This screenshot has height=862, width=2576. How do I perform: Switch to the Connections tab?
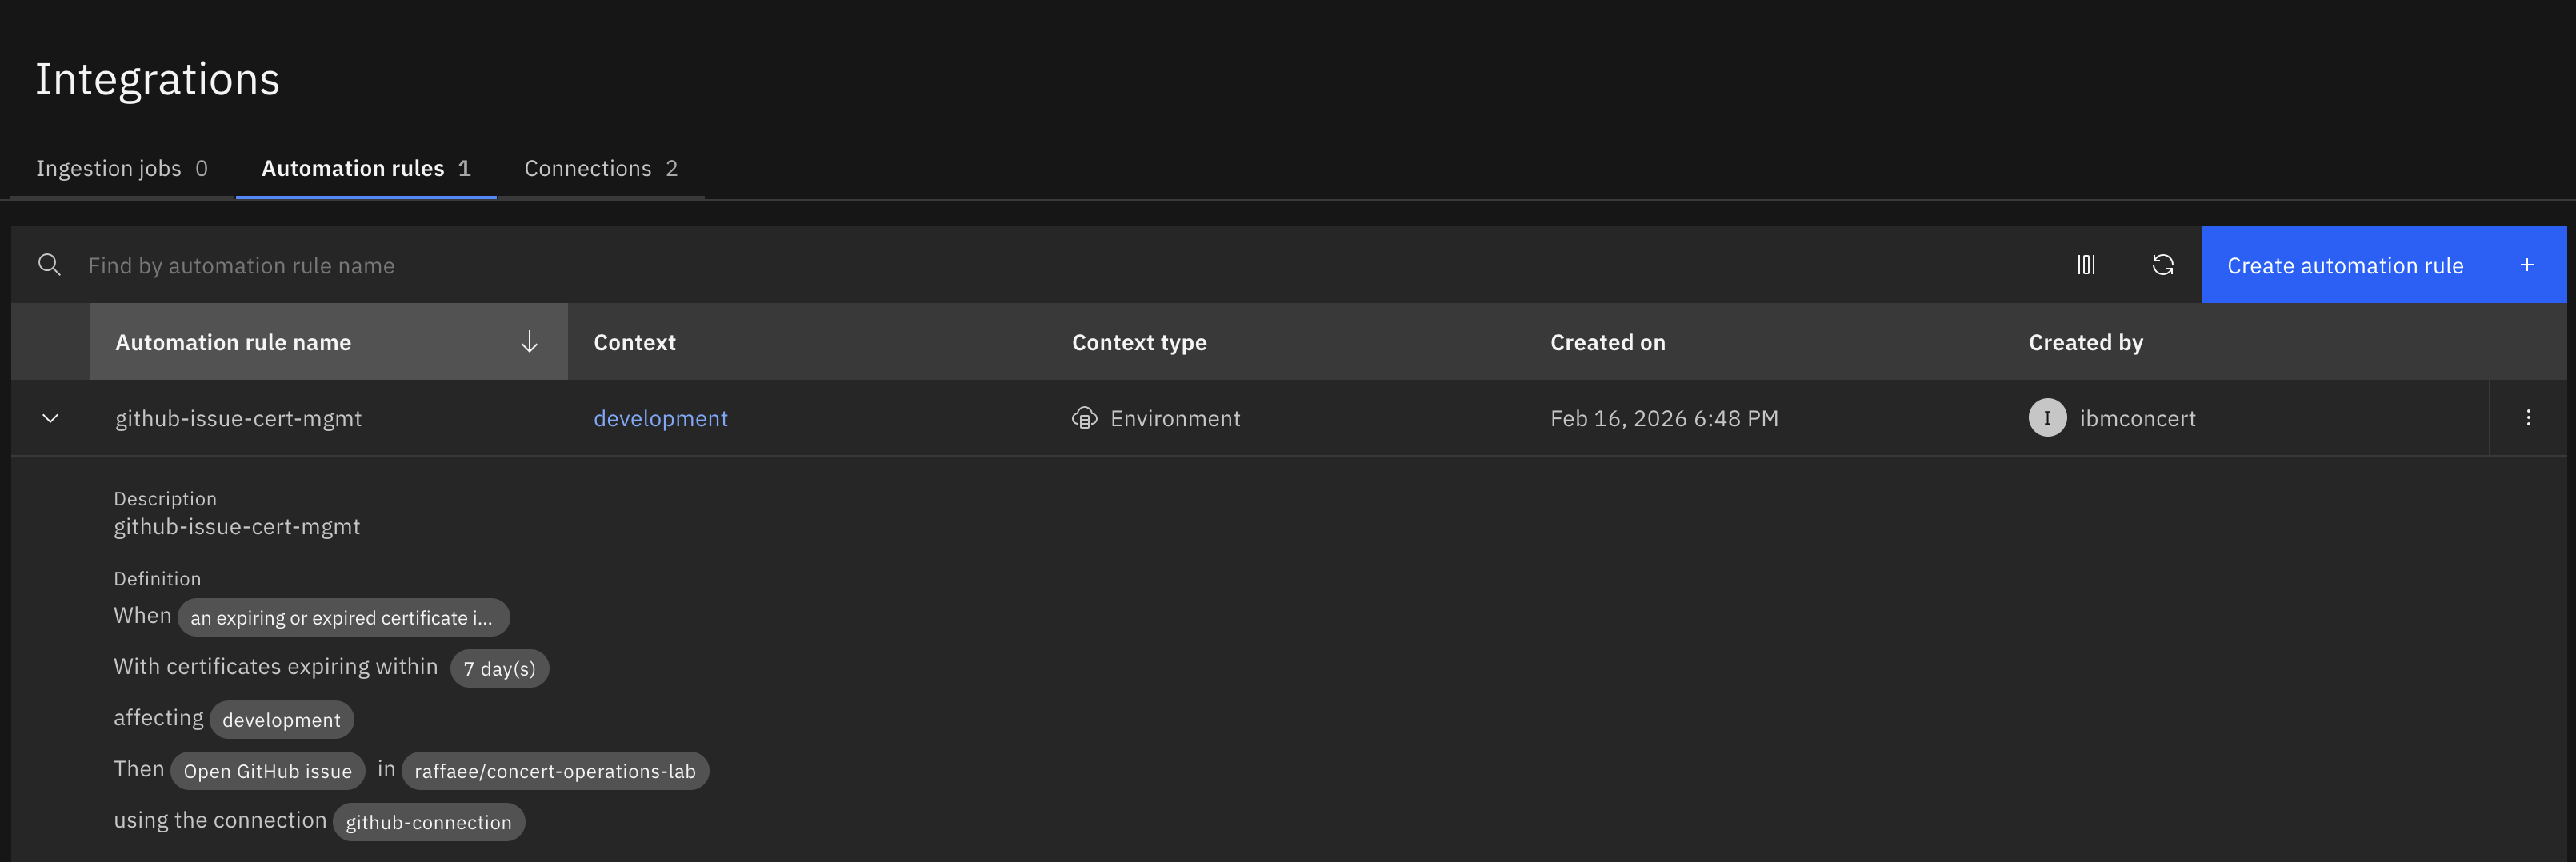point(600,168)
